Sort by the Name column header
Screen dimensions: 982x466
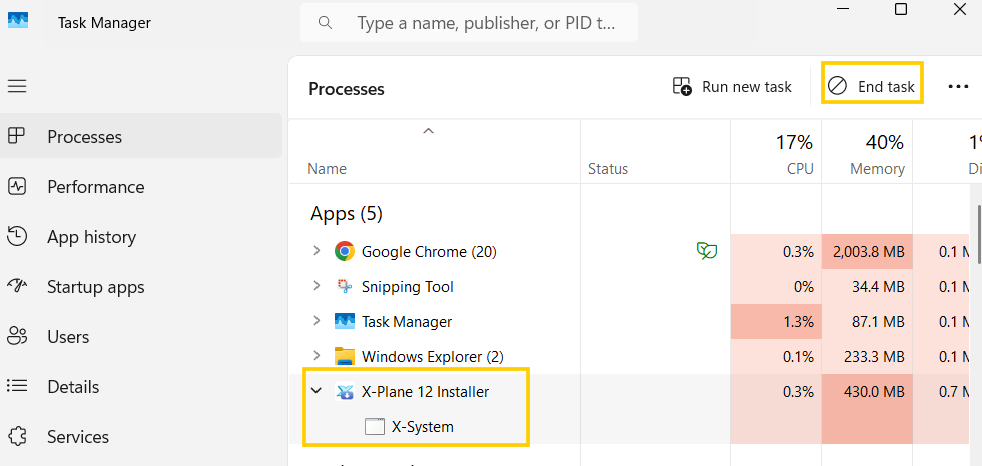[434, 152]
